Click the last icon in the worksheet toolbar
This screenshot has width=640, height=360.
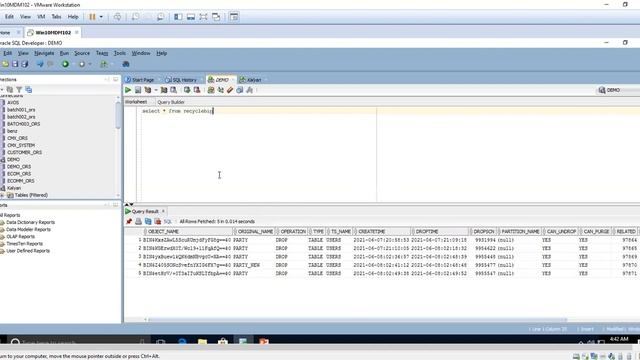click(249, 90)
